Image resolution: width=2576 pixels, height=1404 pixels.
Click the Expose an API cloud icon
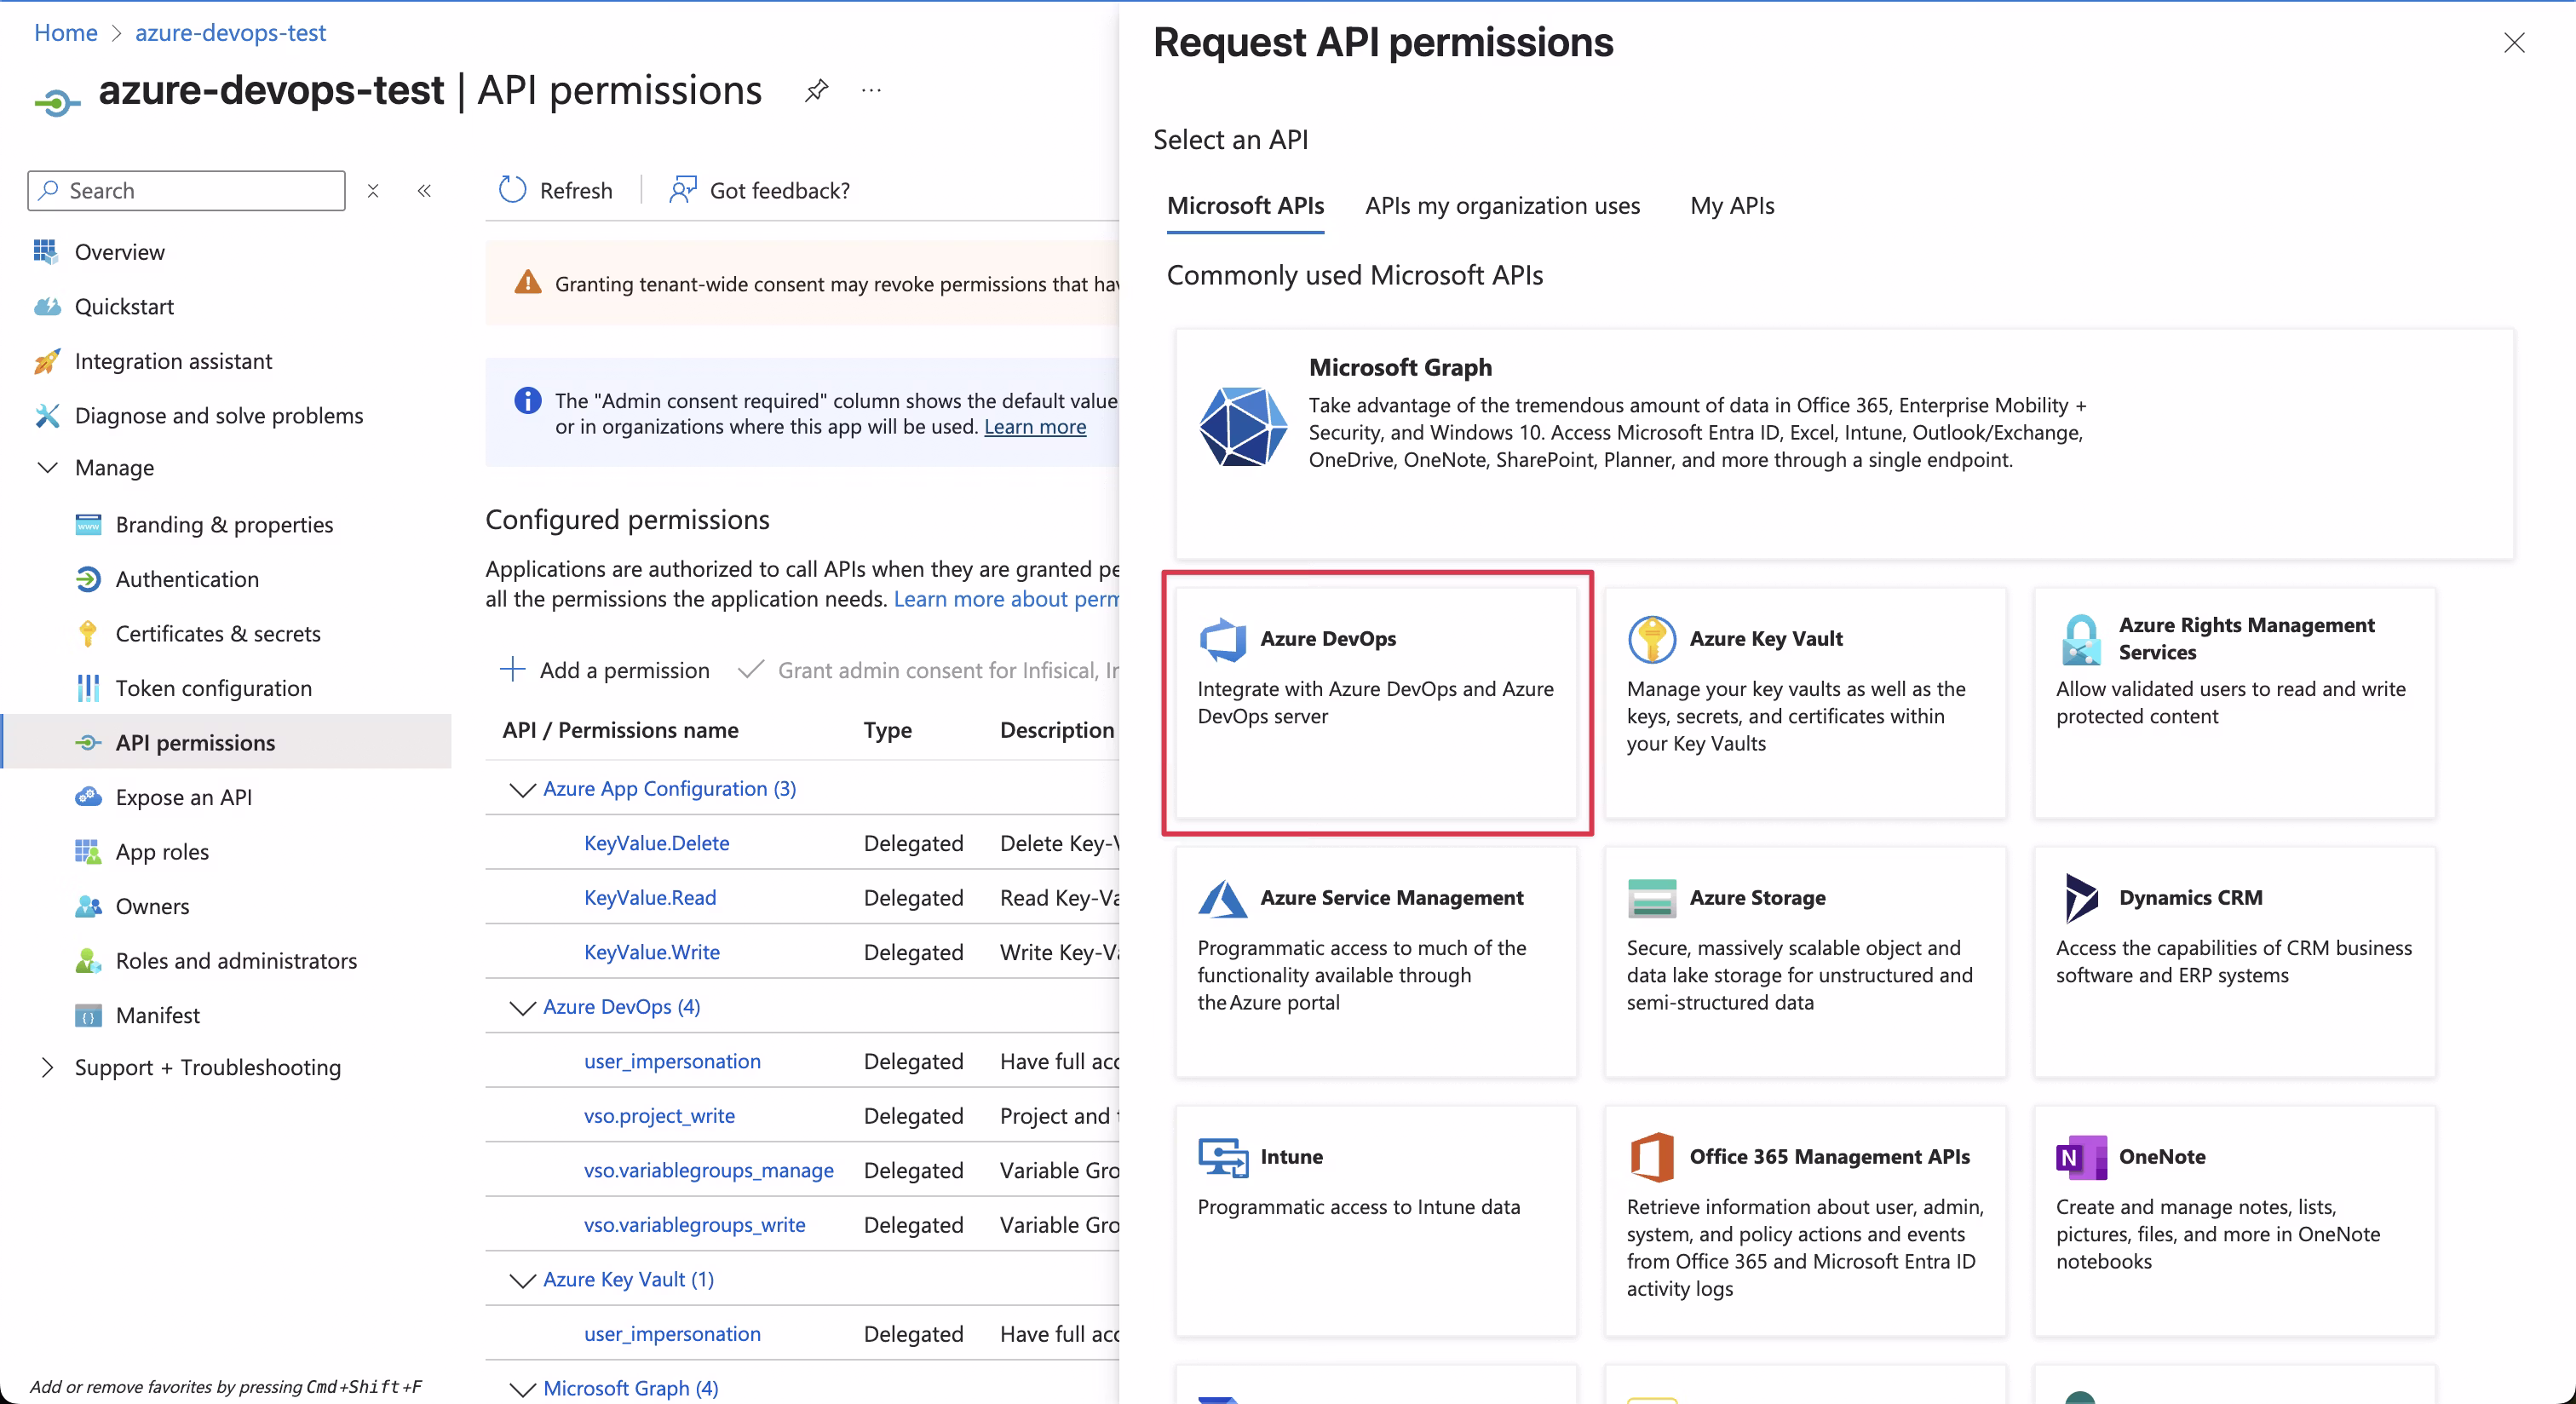[88, 797]
